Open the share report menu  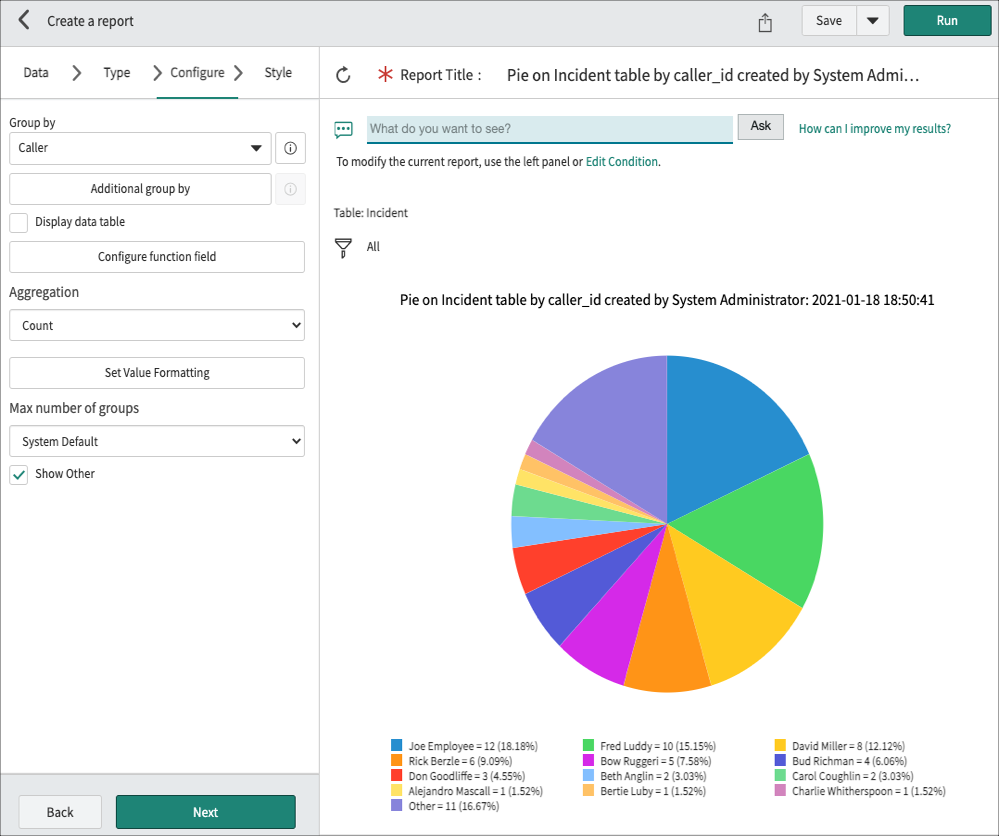[765, 21]
